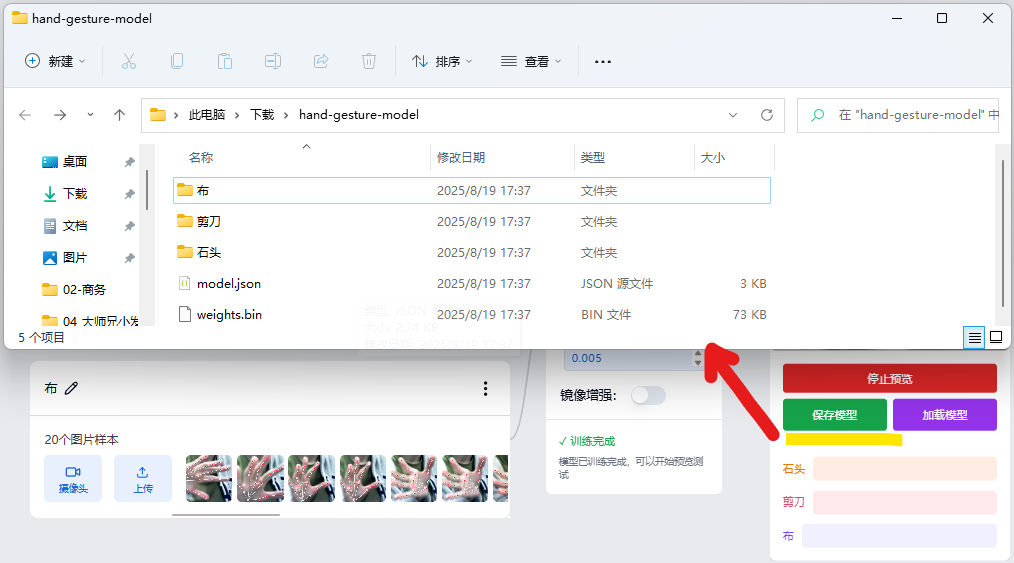Screen dimensions: 1014x563
Task: Click the Paste clipboard icon
Action: click(x=224, y=61)
